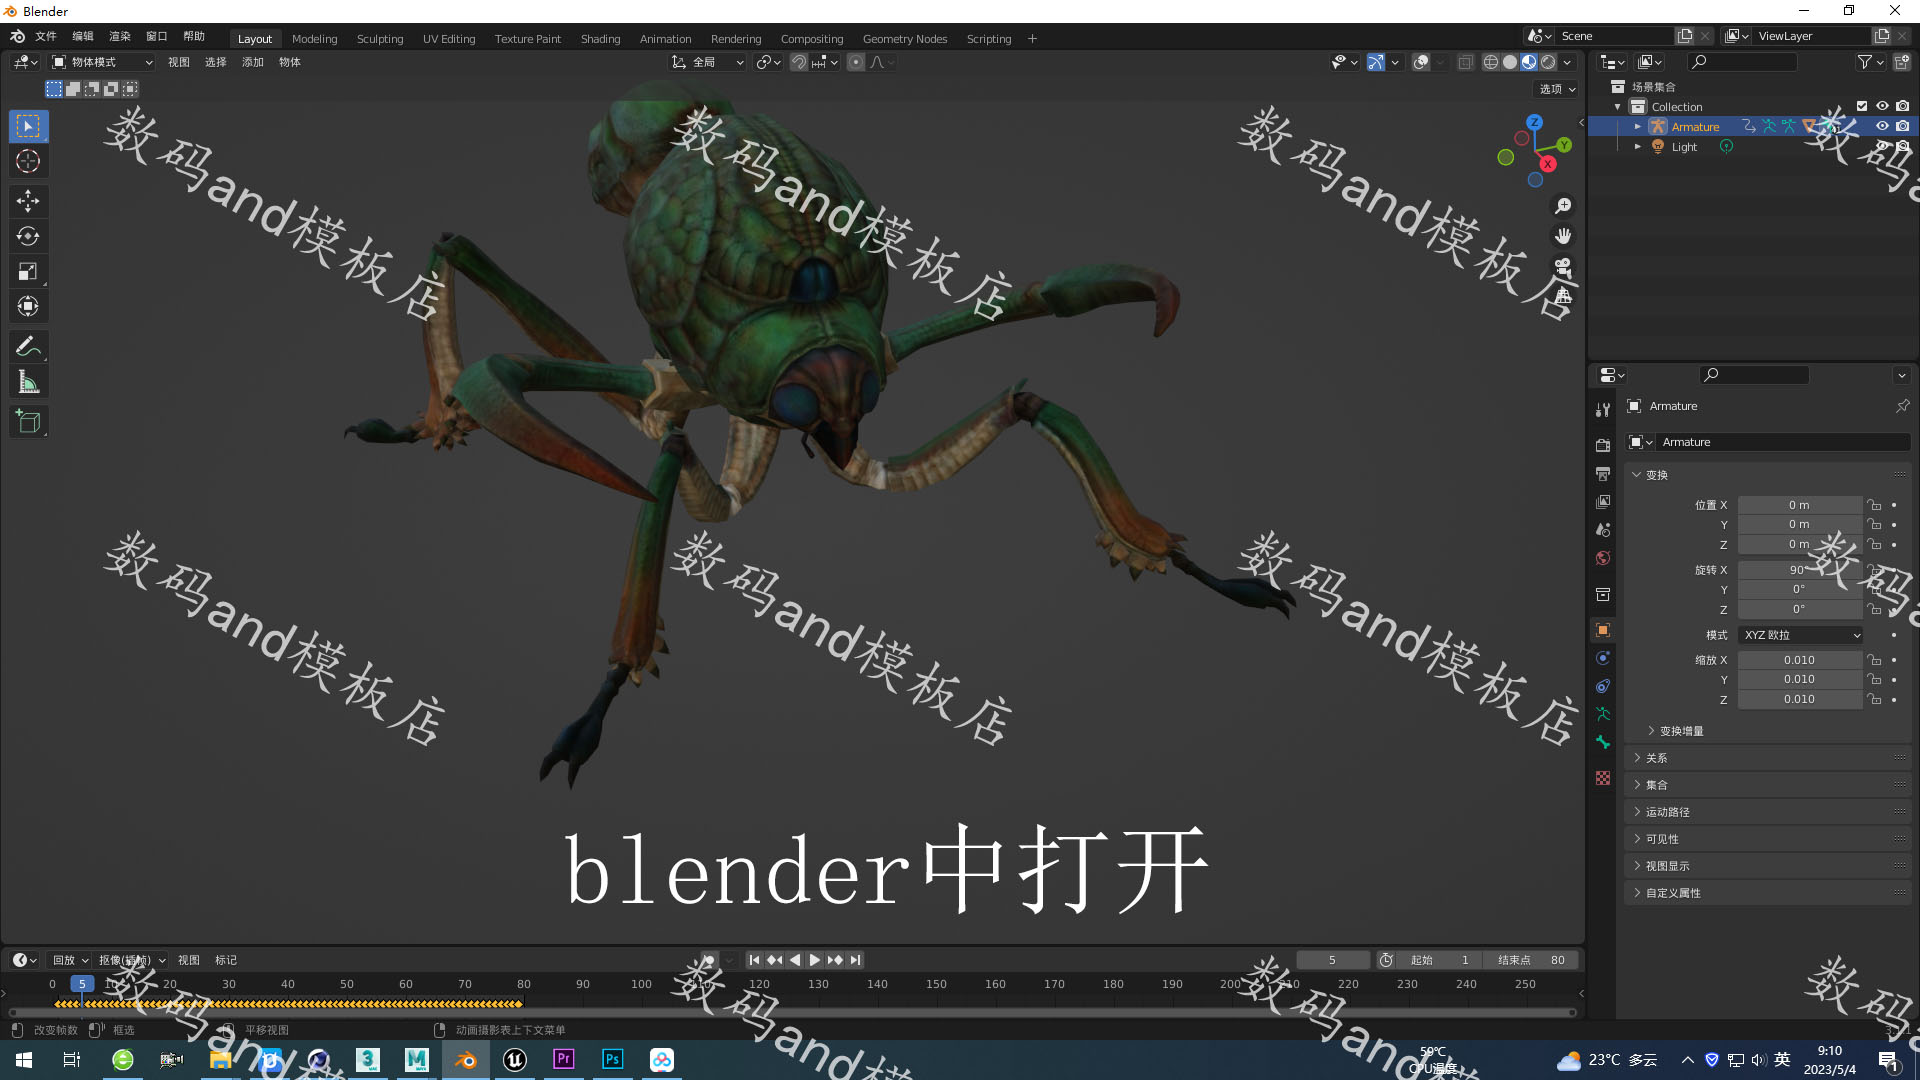Open the Render properties tab

1603,445
